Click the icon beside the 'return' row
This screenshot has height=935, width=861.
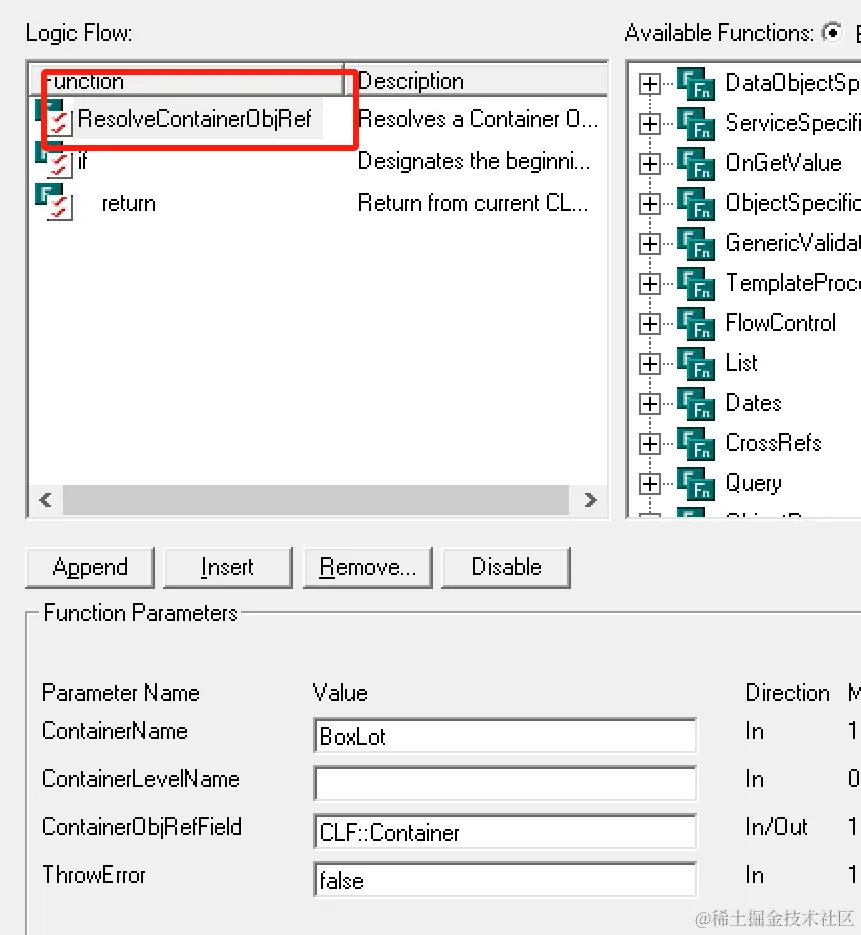point(54,202)
